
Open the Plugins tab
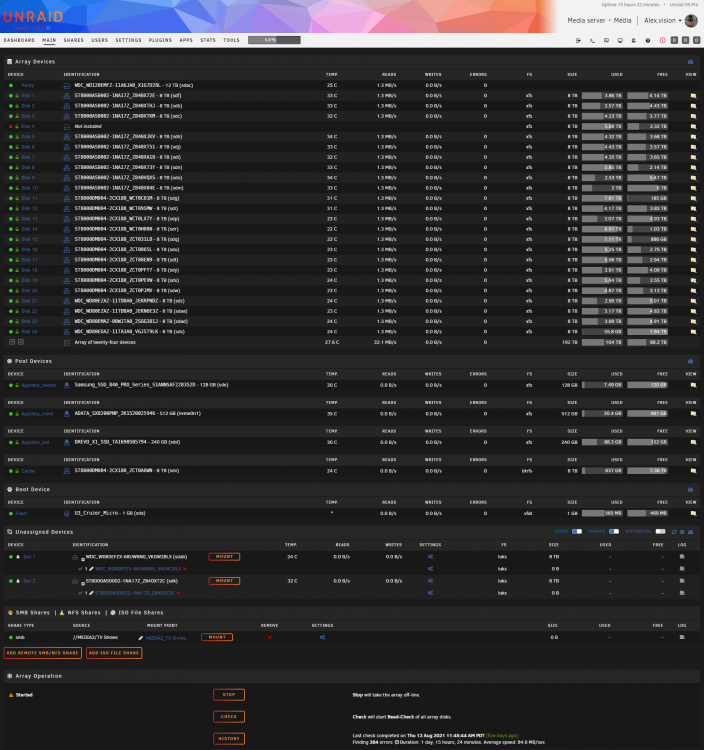(x=160, y=40)
